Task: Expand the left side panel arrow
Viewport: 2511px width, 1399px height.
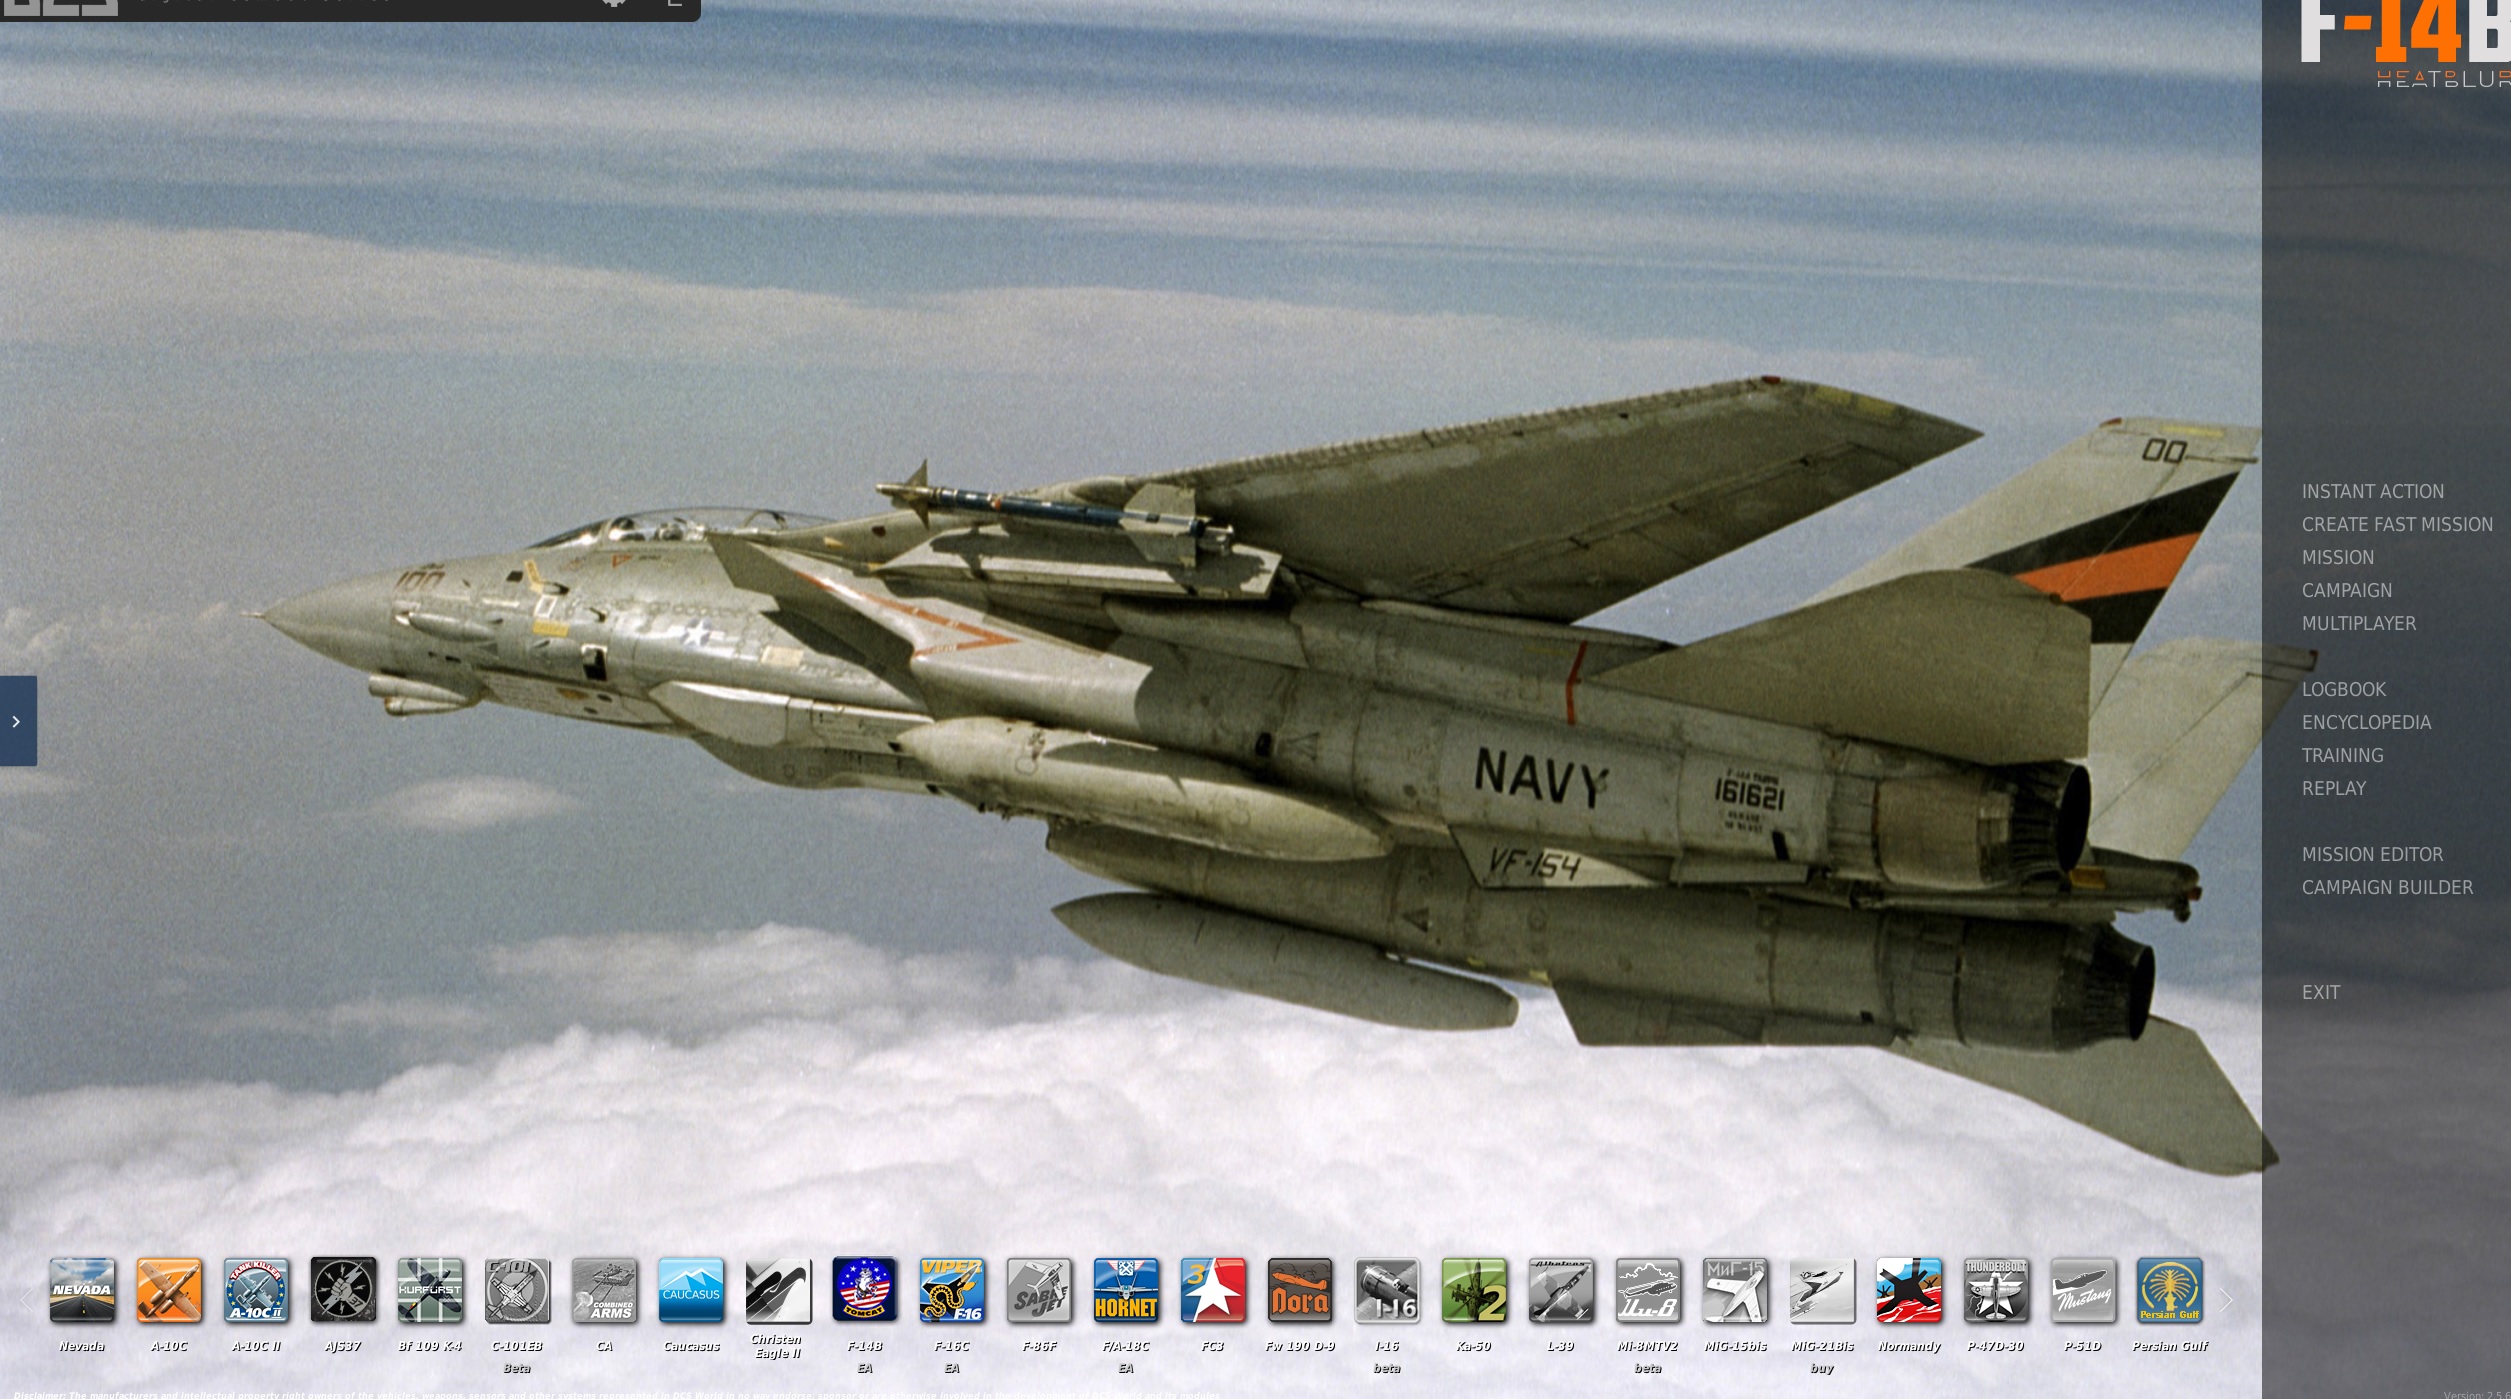Action: [16, 722]
